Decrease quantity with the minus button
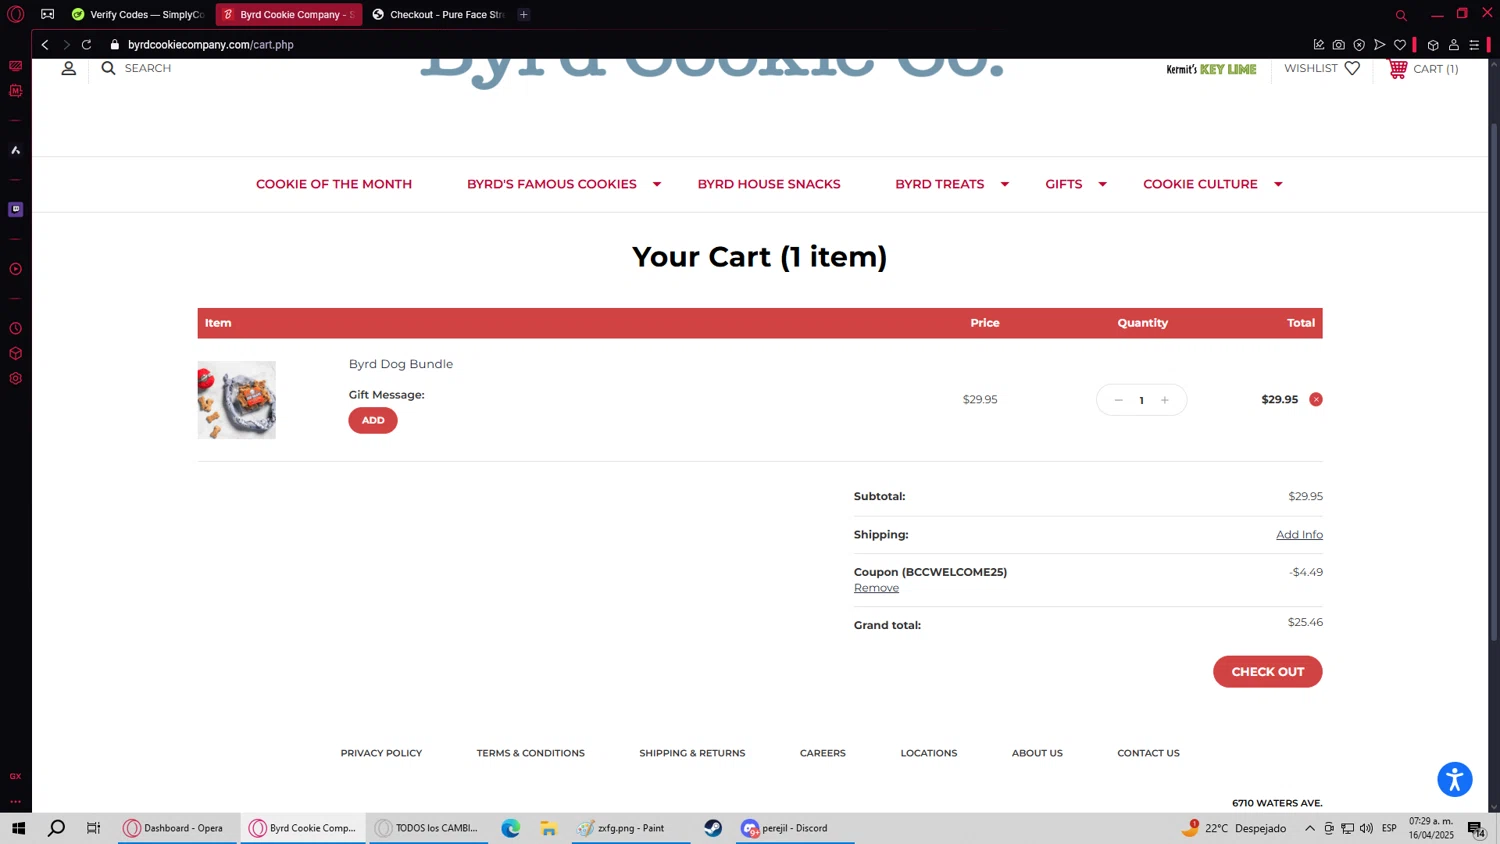This screenshot has height=844, width=1500. [x=1118, y=400]
